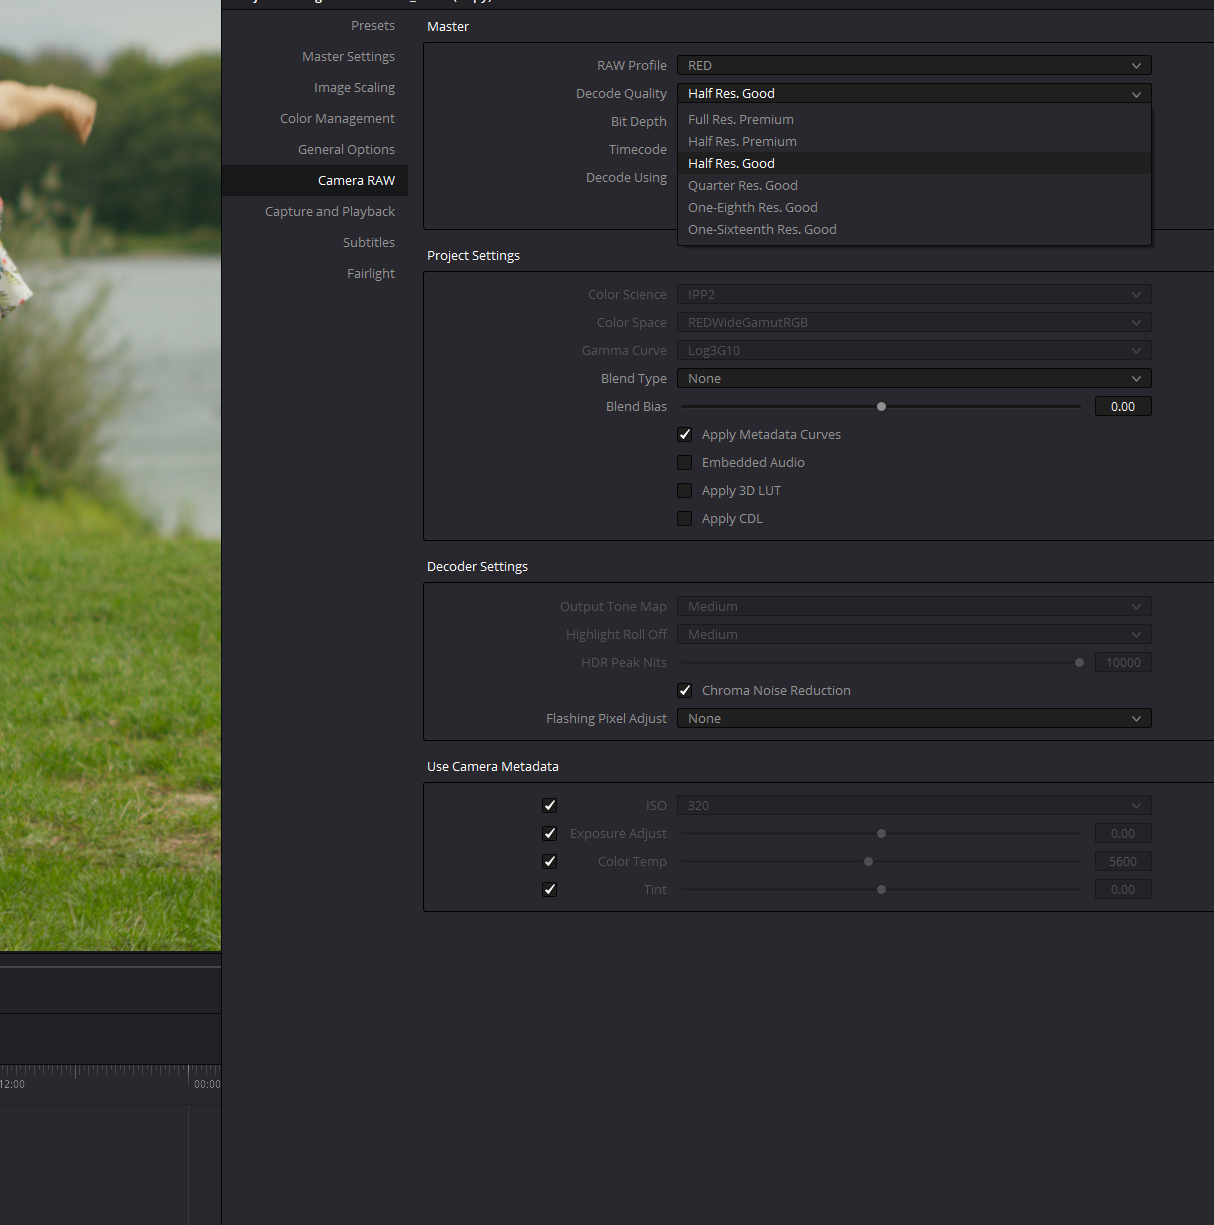Open Fairlight settings section
Screen dimensions: 1214x1225
coord(370,273)
